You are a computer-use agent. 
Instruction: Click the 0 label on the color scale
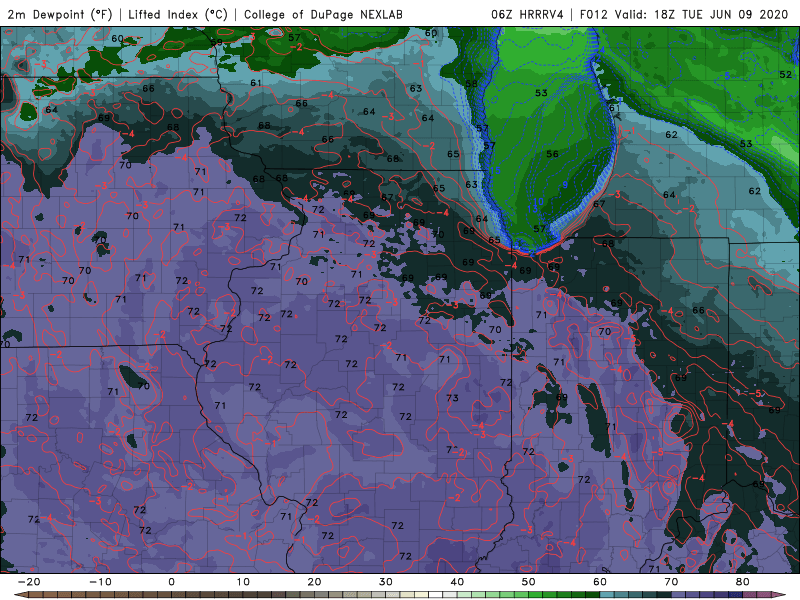pos(171,582)
